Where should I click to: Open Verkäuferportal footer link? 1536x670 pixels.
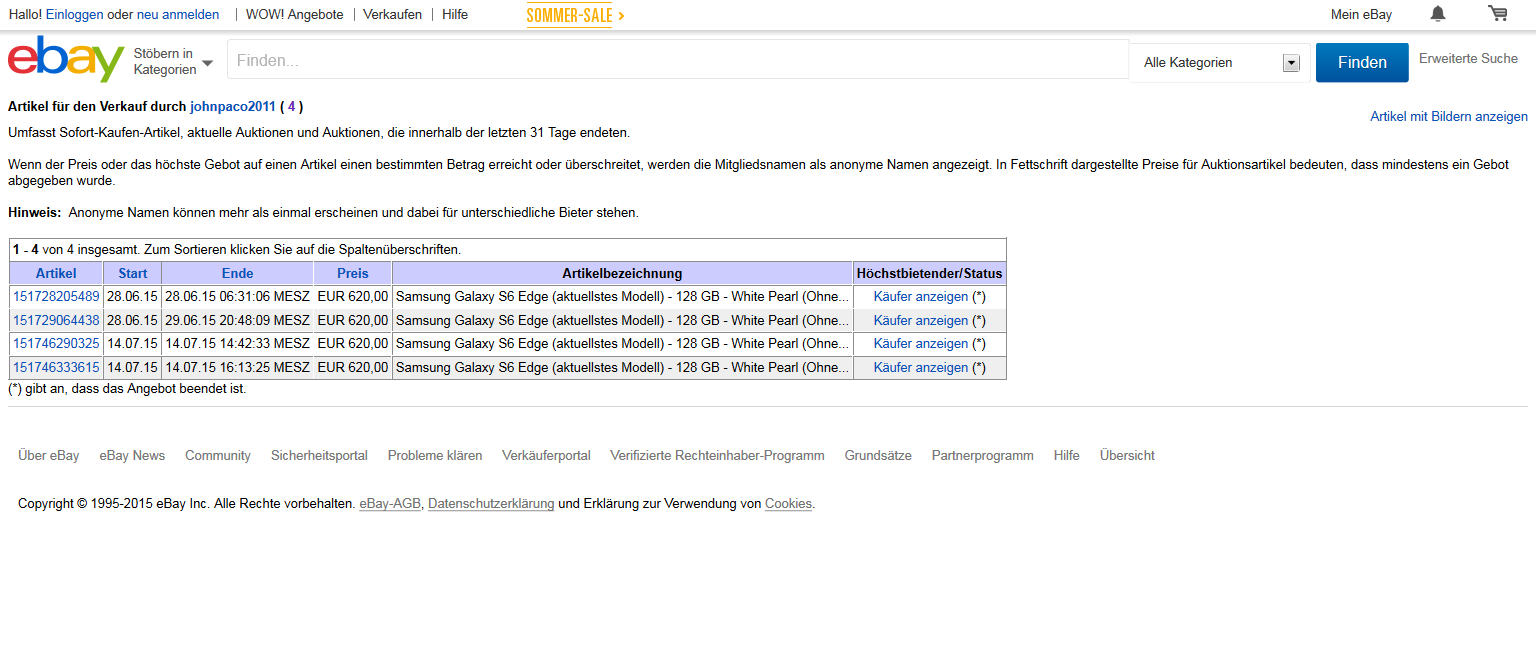[x=546, y=456]
